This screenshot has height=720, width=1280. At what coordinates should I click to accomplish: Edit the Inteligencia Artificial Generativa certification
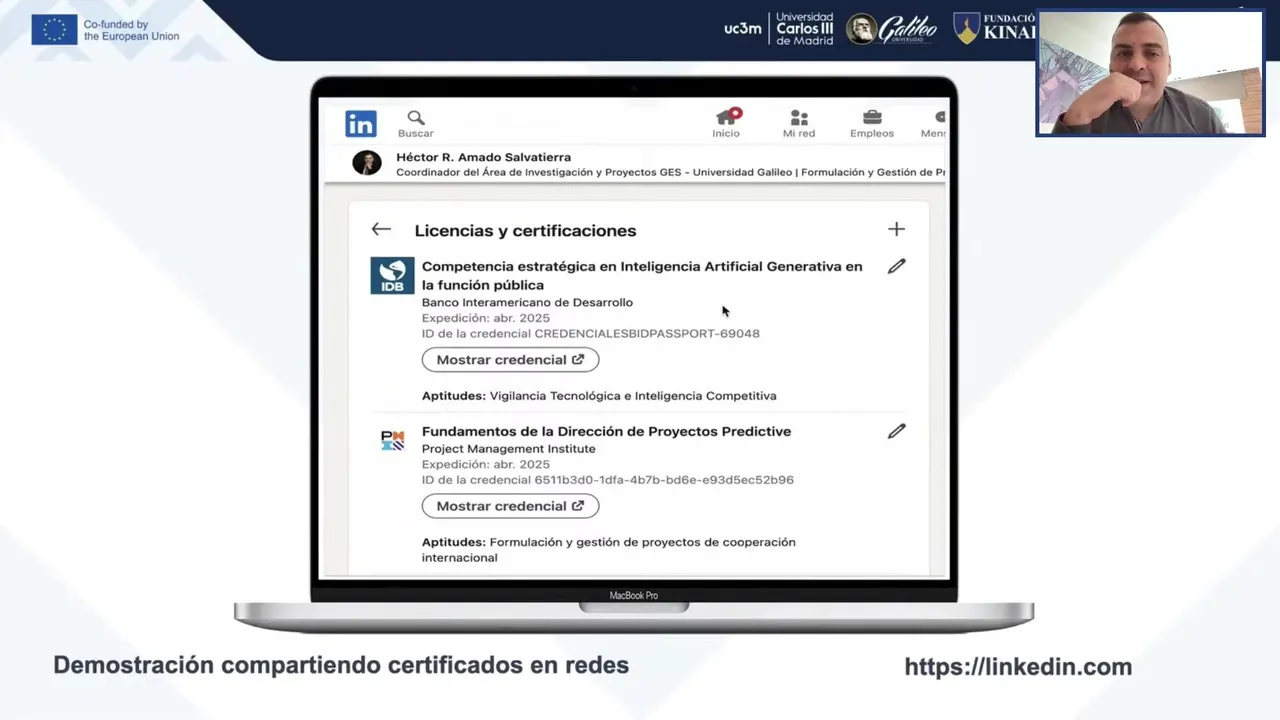click(896, 266)
